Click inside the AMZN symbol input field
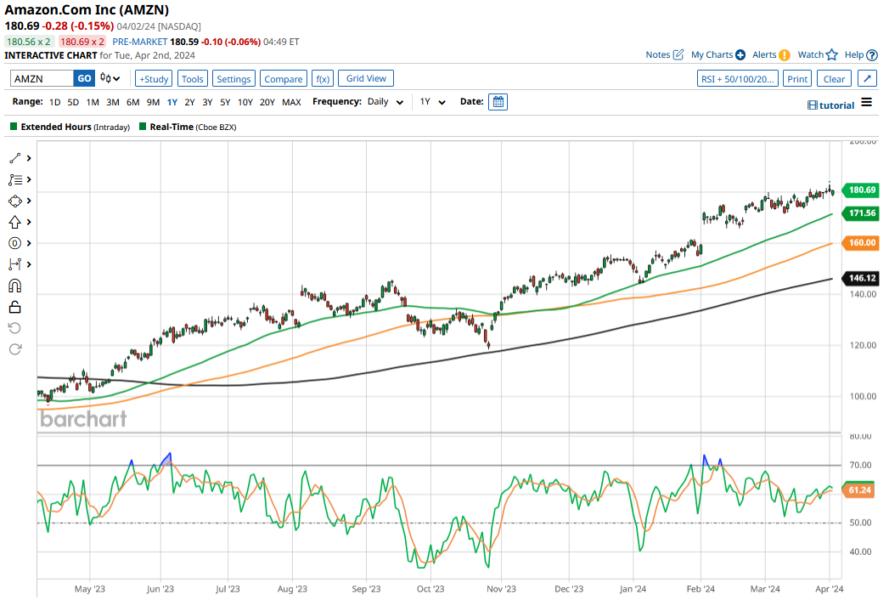Image resolution: width=889 pixels, height=600 pixels. click(x=40, y=77)
